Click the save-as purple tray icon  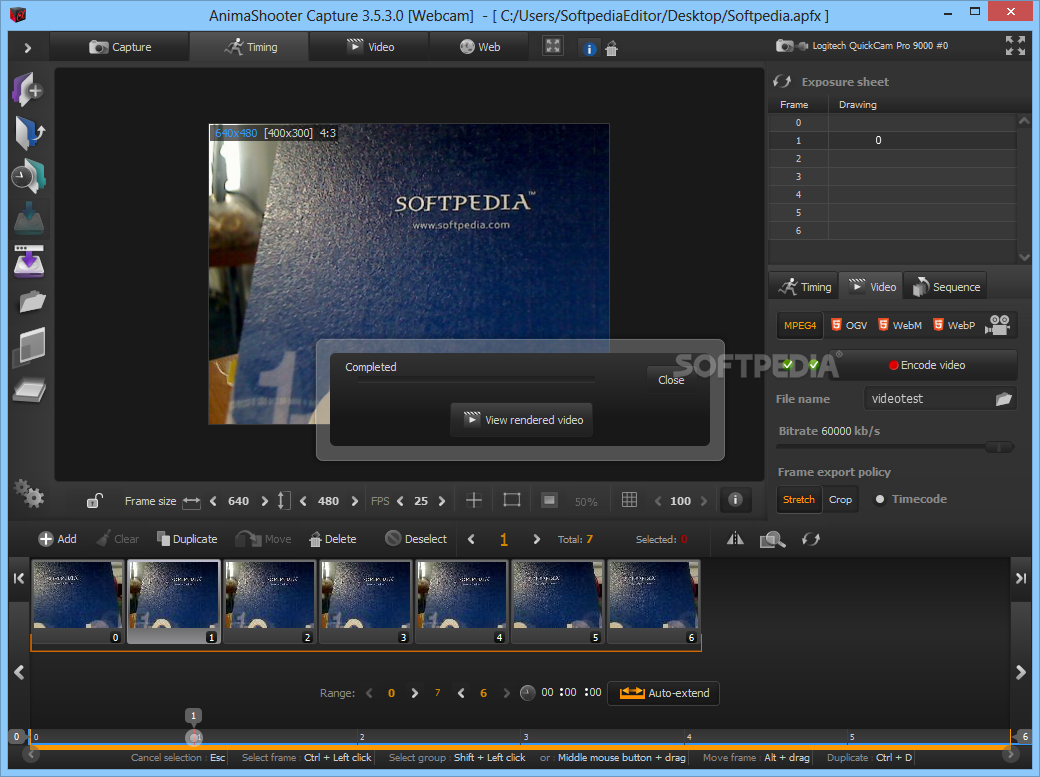29,261
